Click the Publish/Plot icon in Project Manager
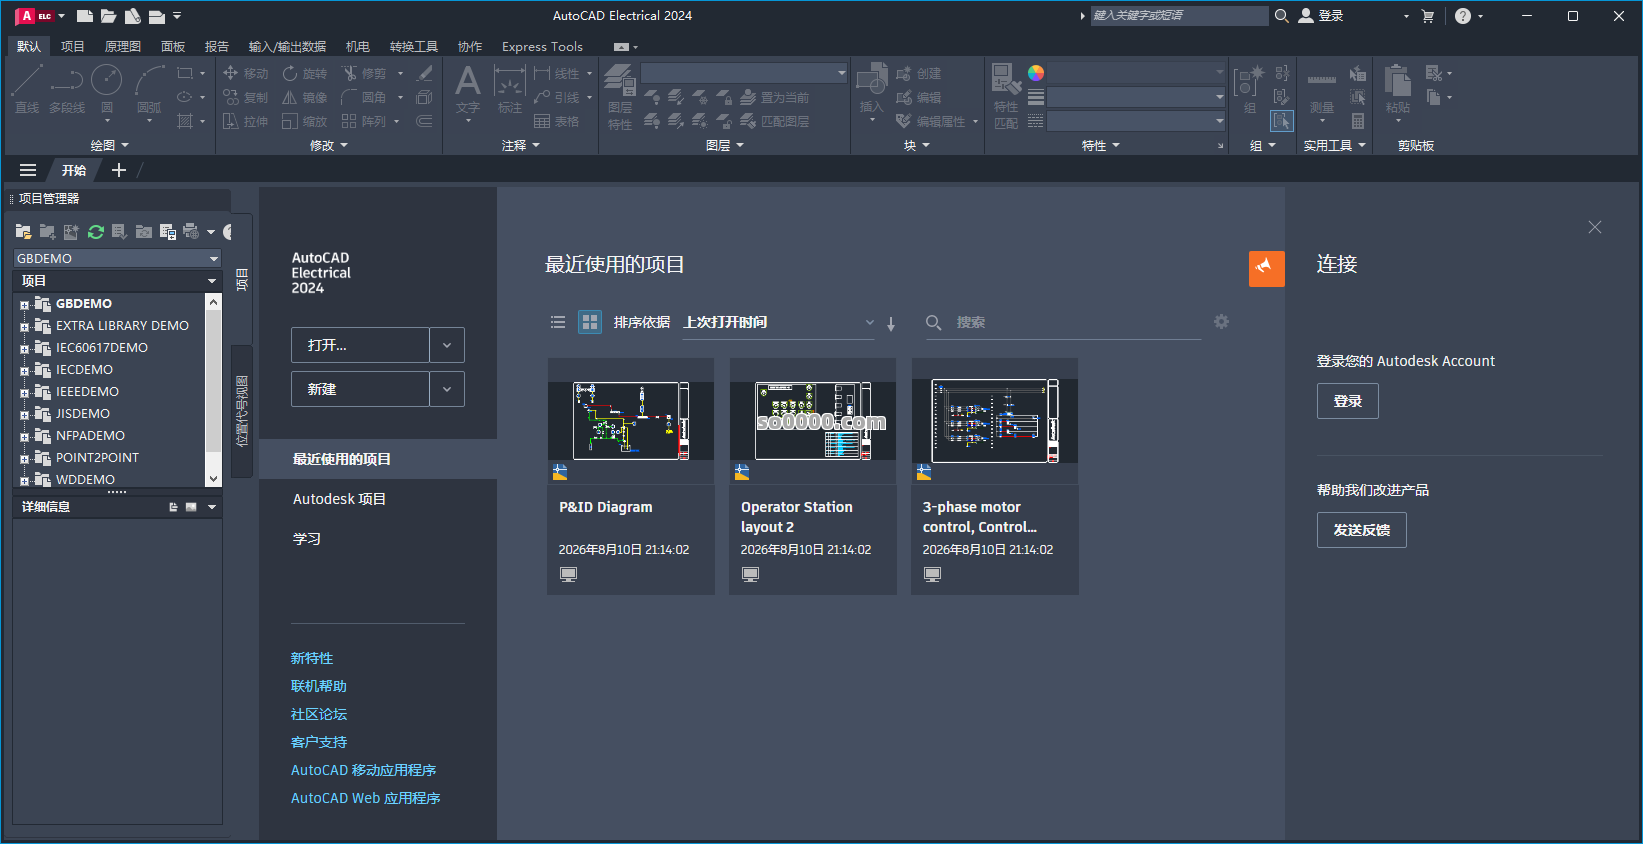This screenshot has height=844, width=1643. coord(191,232)
